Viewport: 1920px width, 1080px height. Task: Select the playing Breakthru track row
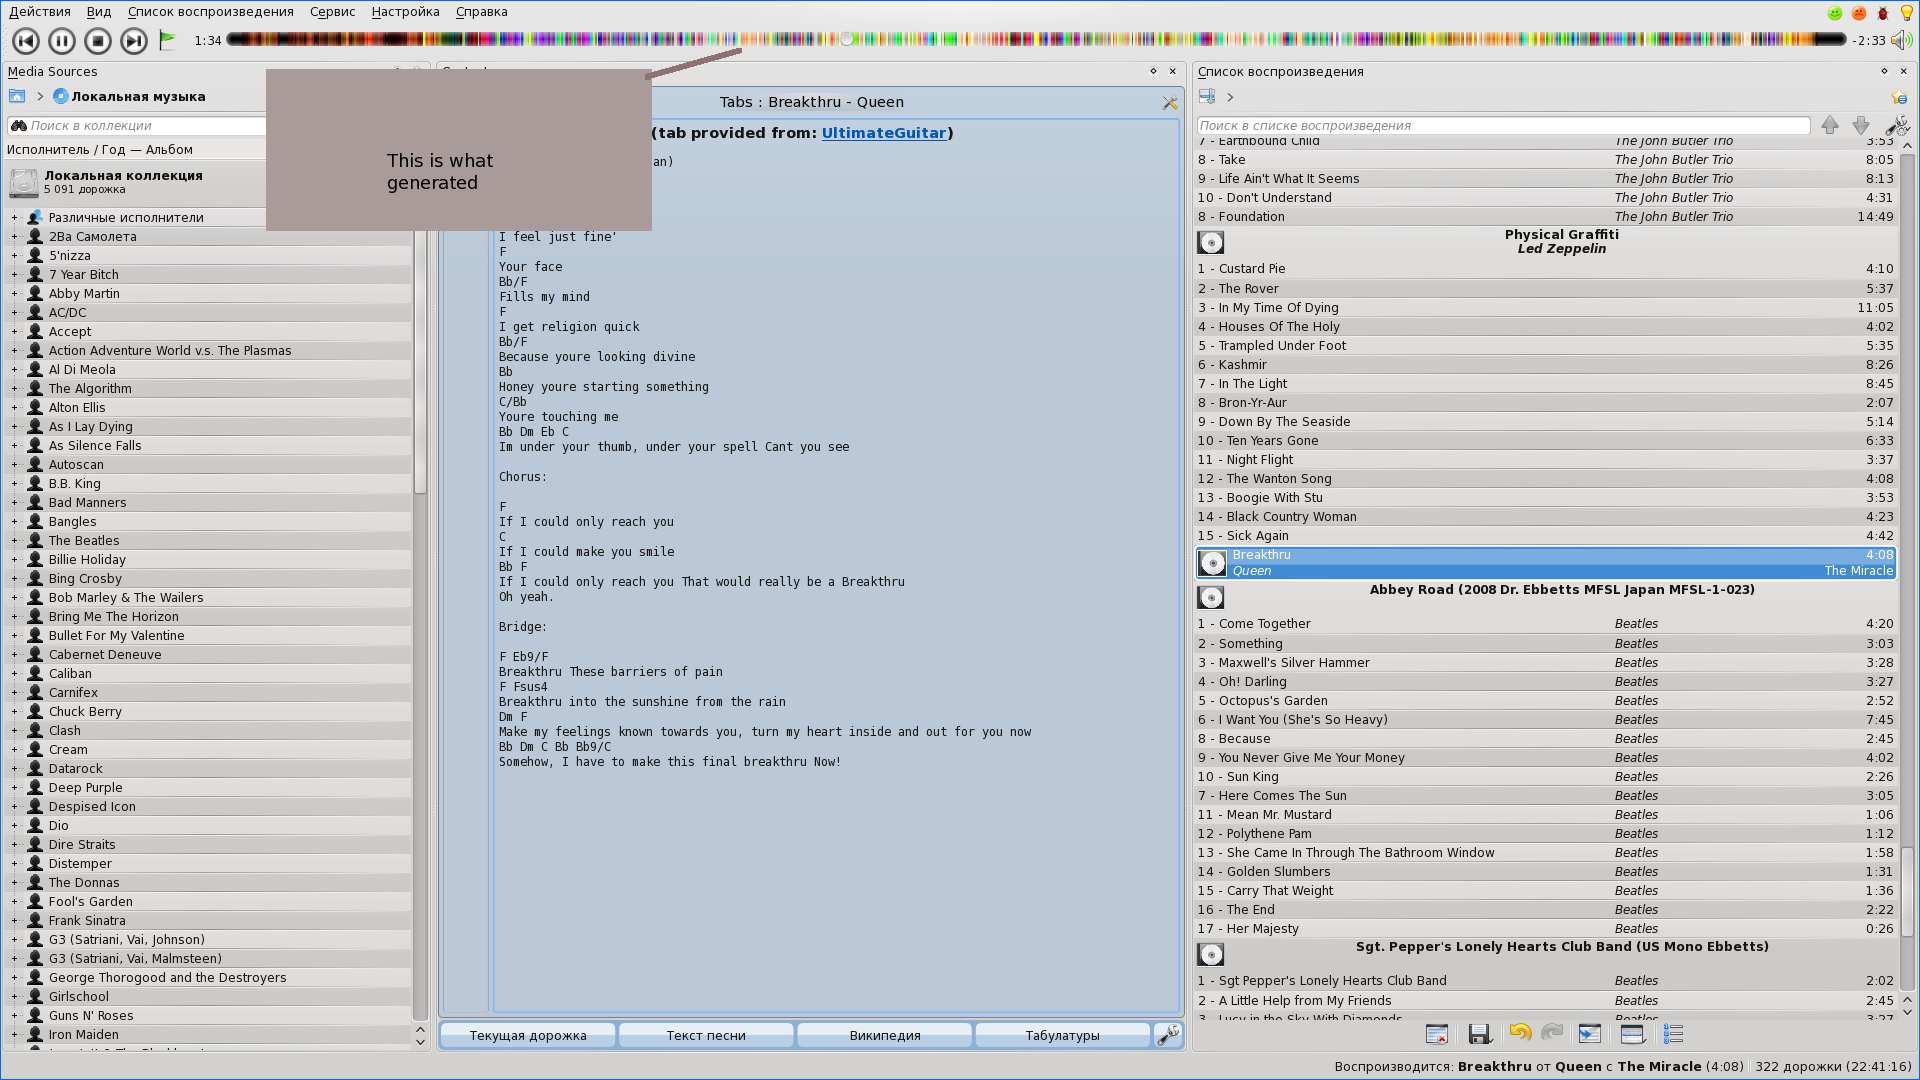tap(1546, 563)
